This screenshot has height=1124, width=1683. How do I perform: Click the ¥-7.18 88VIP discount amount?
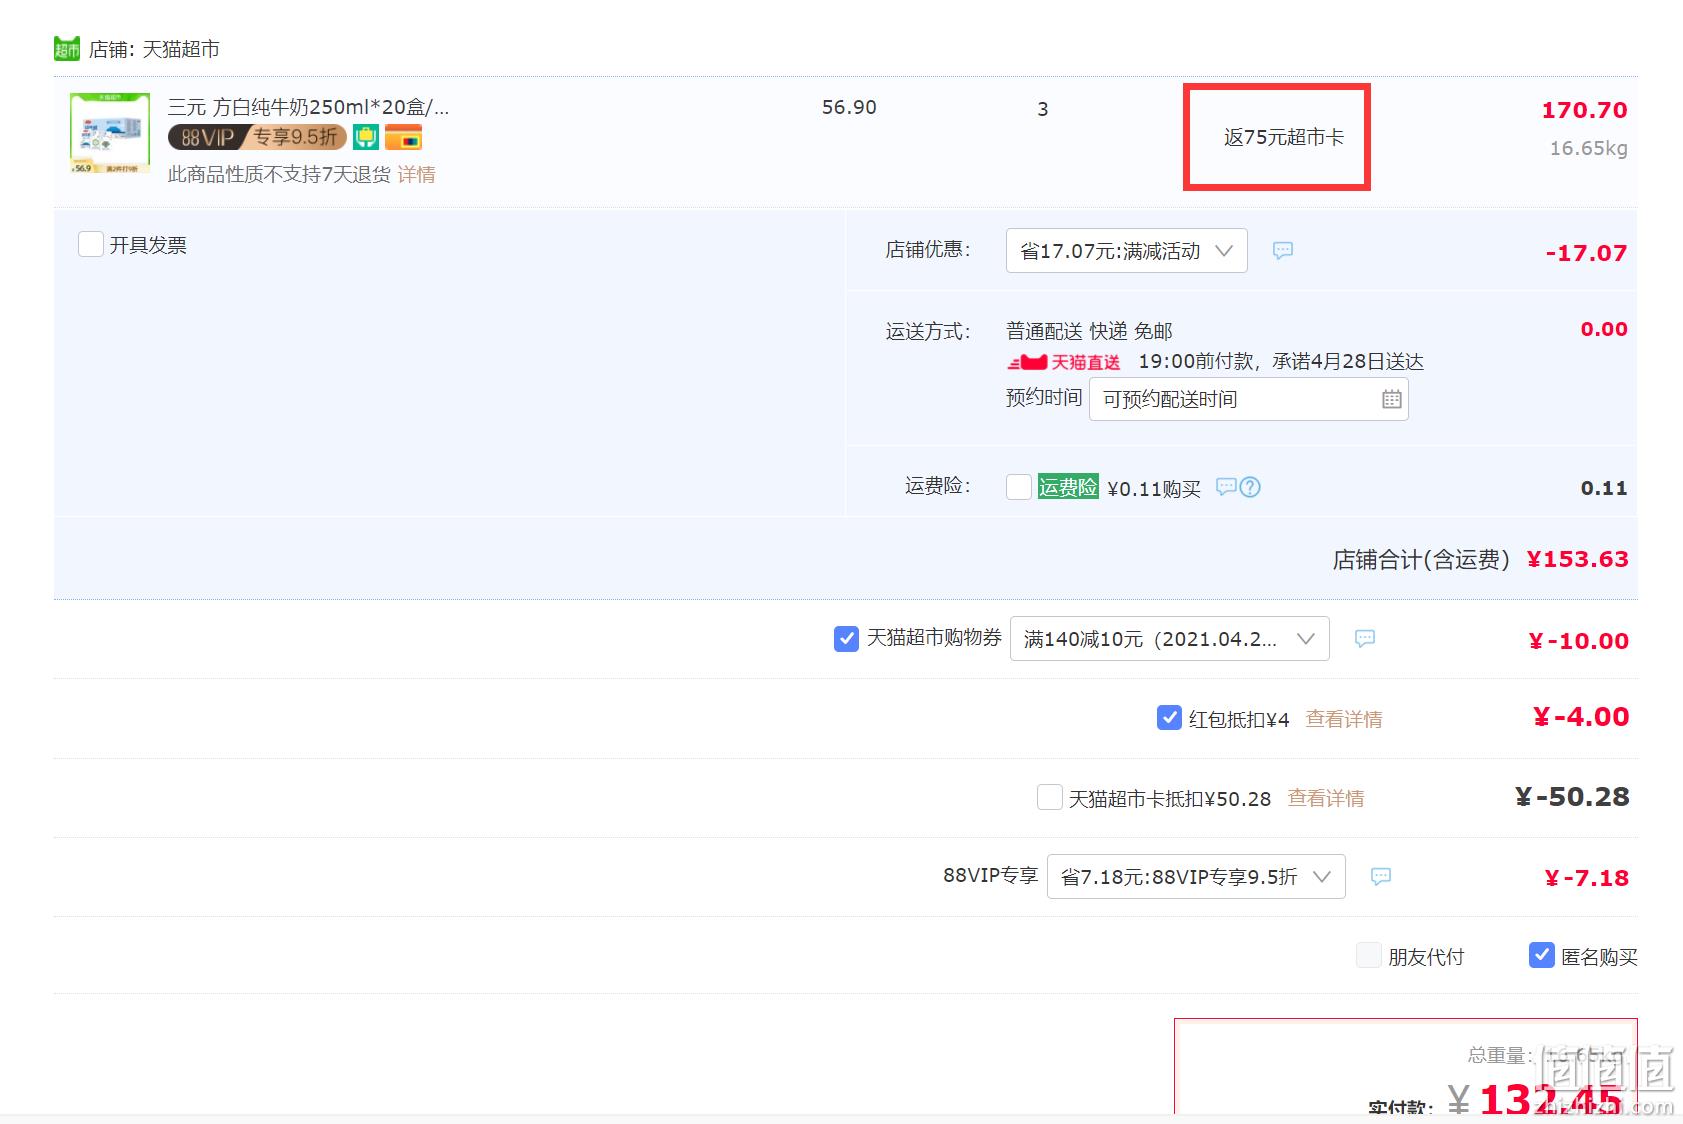[1586, 878]
